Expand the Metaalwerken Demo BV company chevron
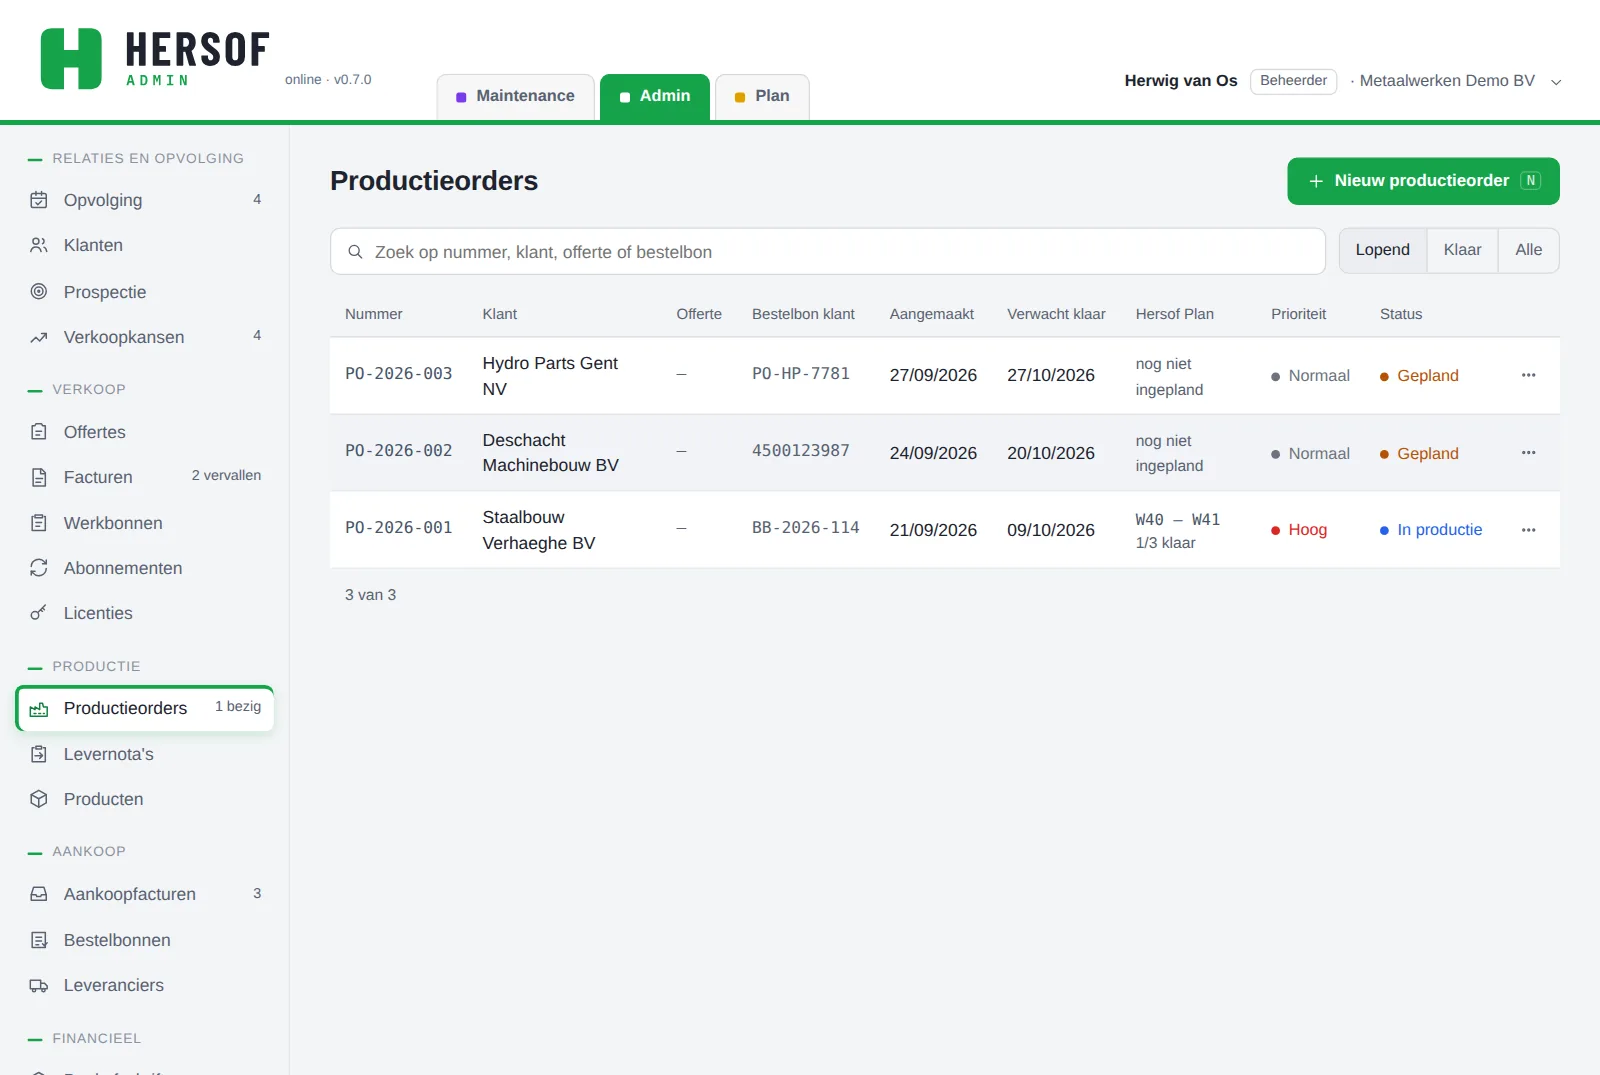 [x=1556, y=82]
